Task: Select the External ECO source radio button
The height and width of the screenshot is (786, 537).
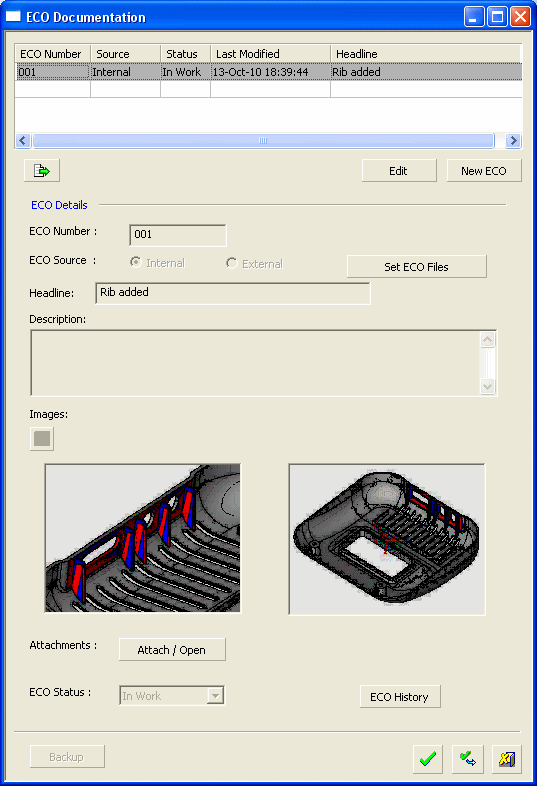Action: pyautogui.click(x=231, y=263)
